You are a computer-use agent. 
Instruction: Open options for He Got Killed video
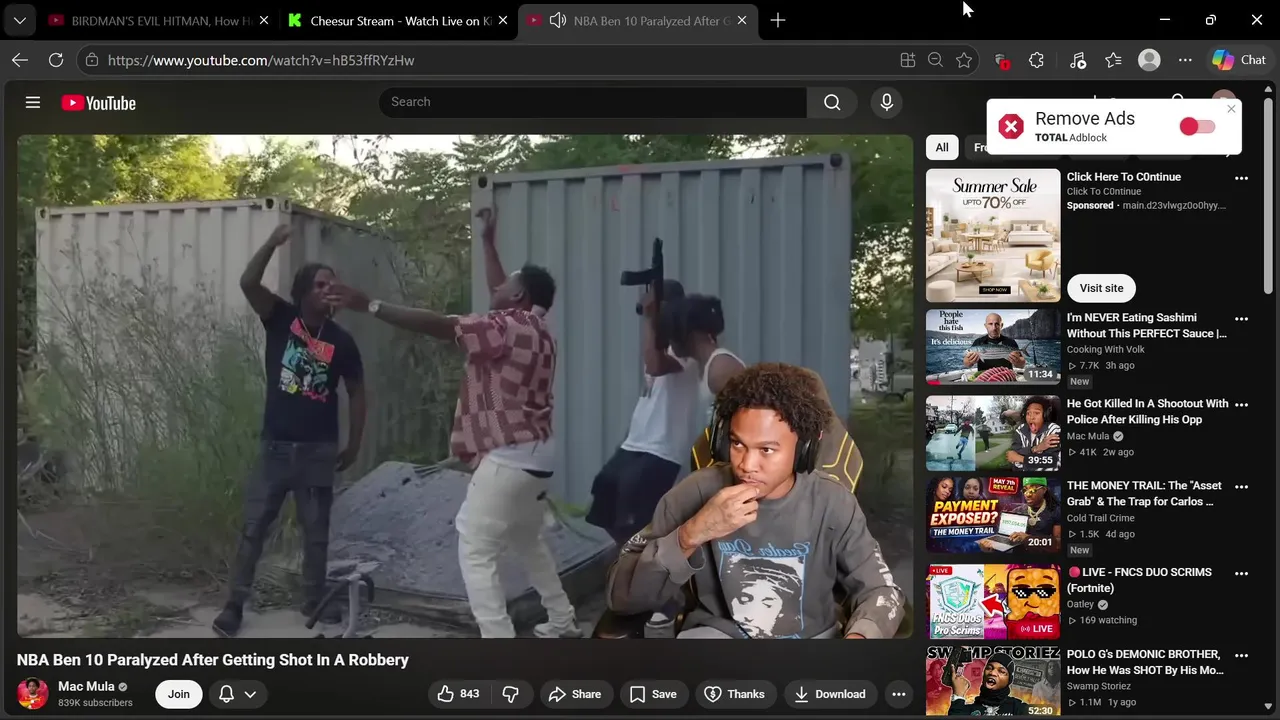[x=1241, y=405]
